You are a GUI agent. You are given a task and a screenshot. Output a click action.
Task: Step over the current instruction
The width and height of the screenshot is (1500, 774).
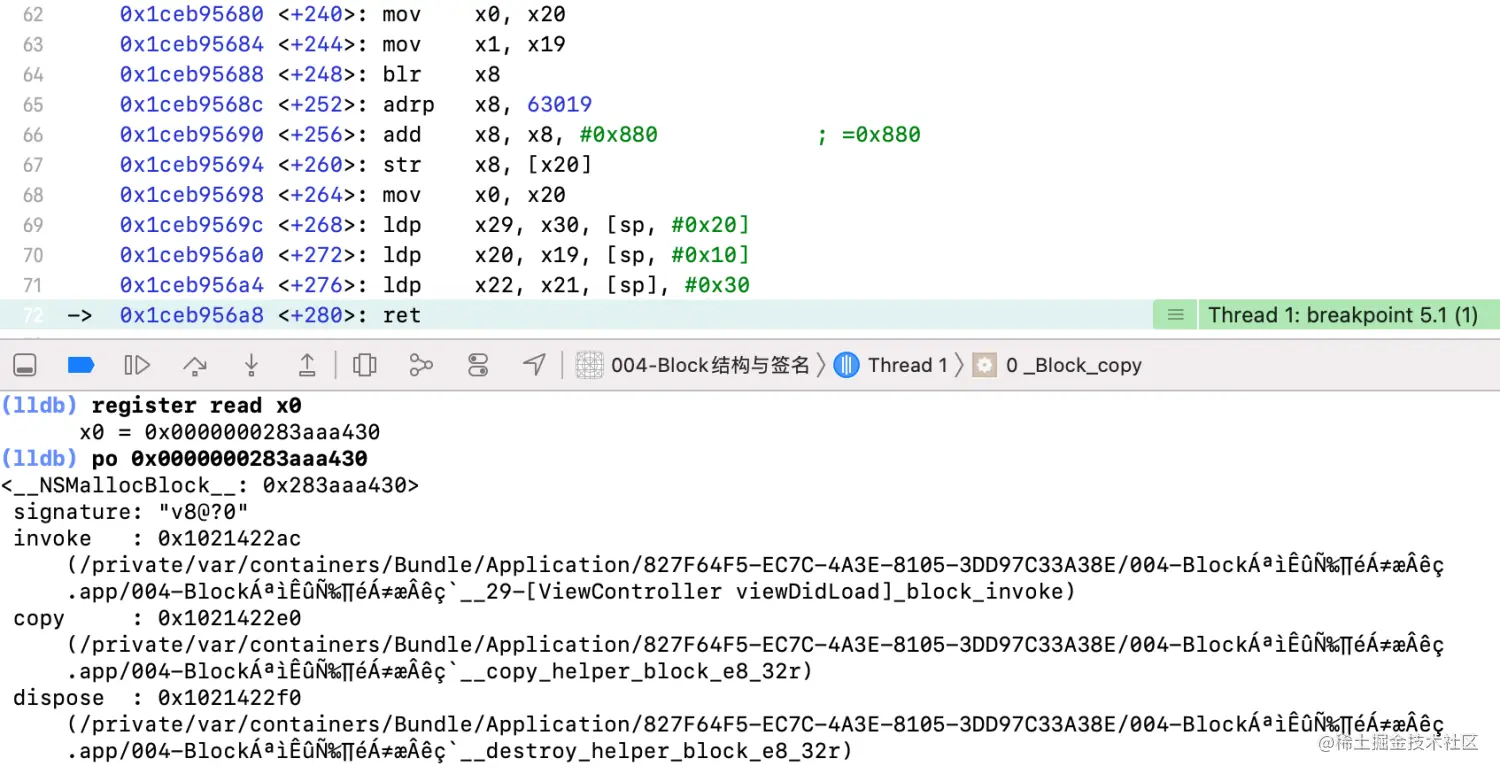194,365
